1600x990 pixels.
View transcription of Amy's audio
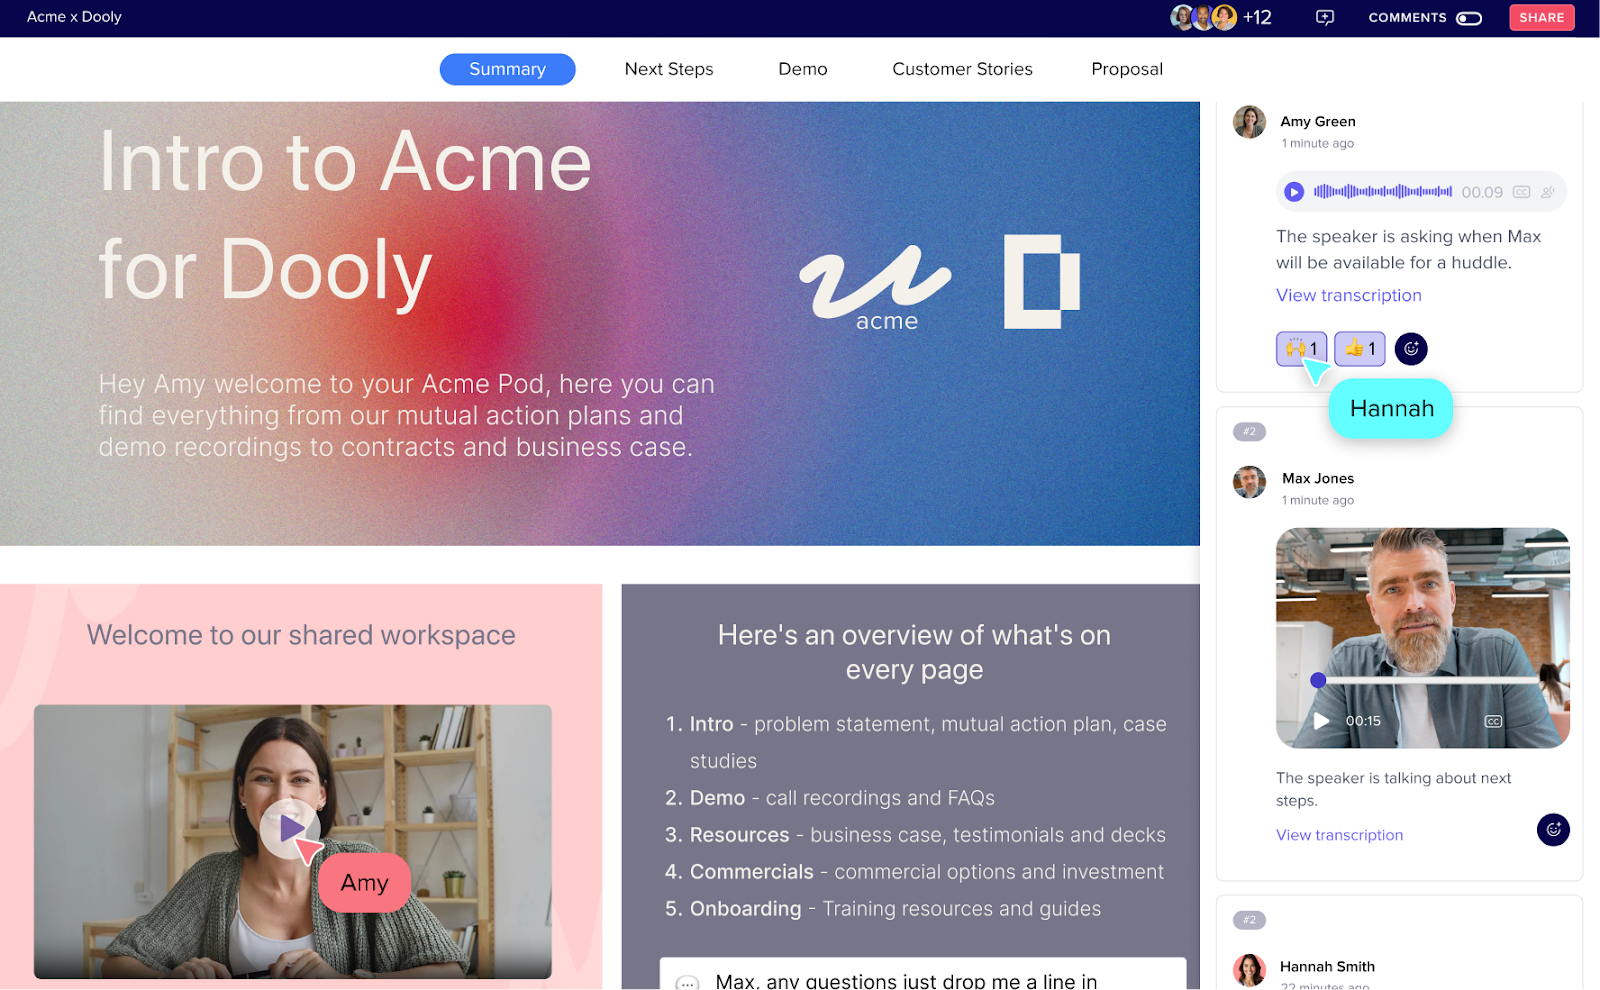pyautogui.click(x=1348, y=295)
